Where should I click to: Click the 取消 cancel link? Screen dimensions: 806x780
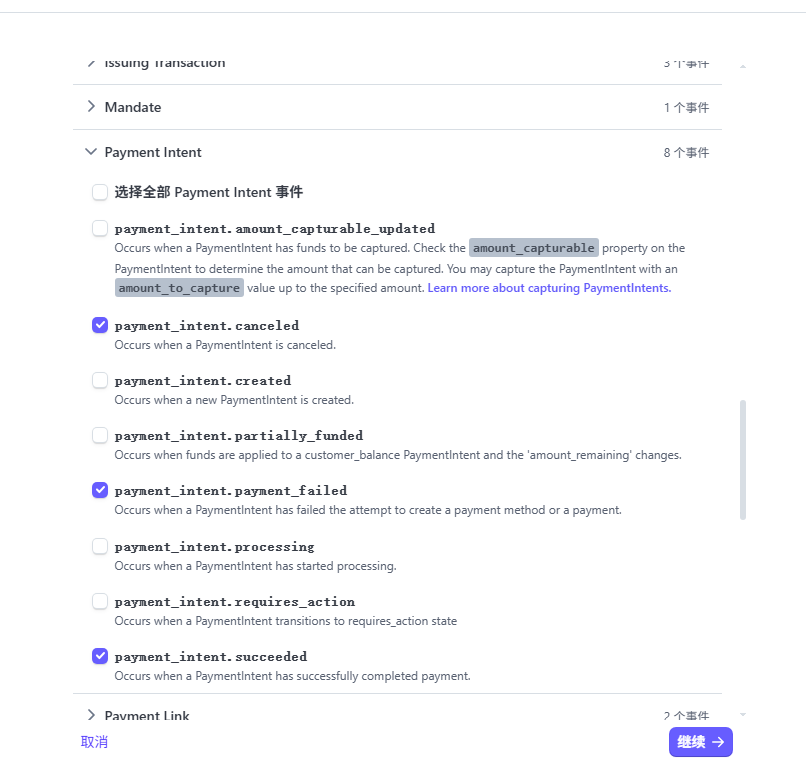tap(95, 742)
